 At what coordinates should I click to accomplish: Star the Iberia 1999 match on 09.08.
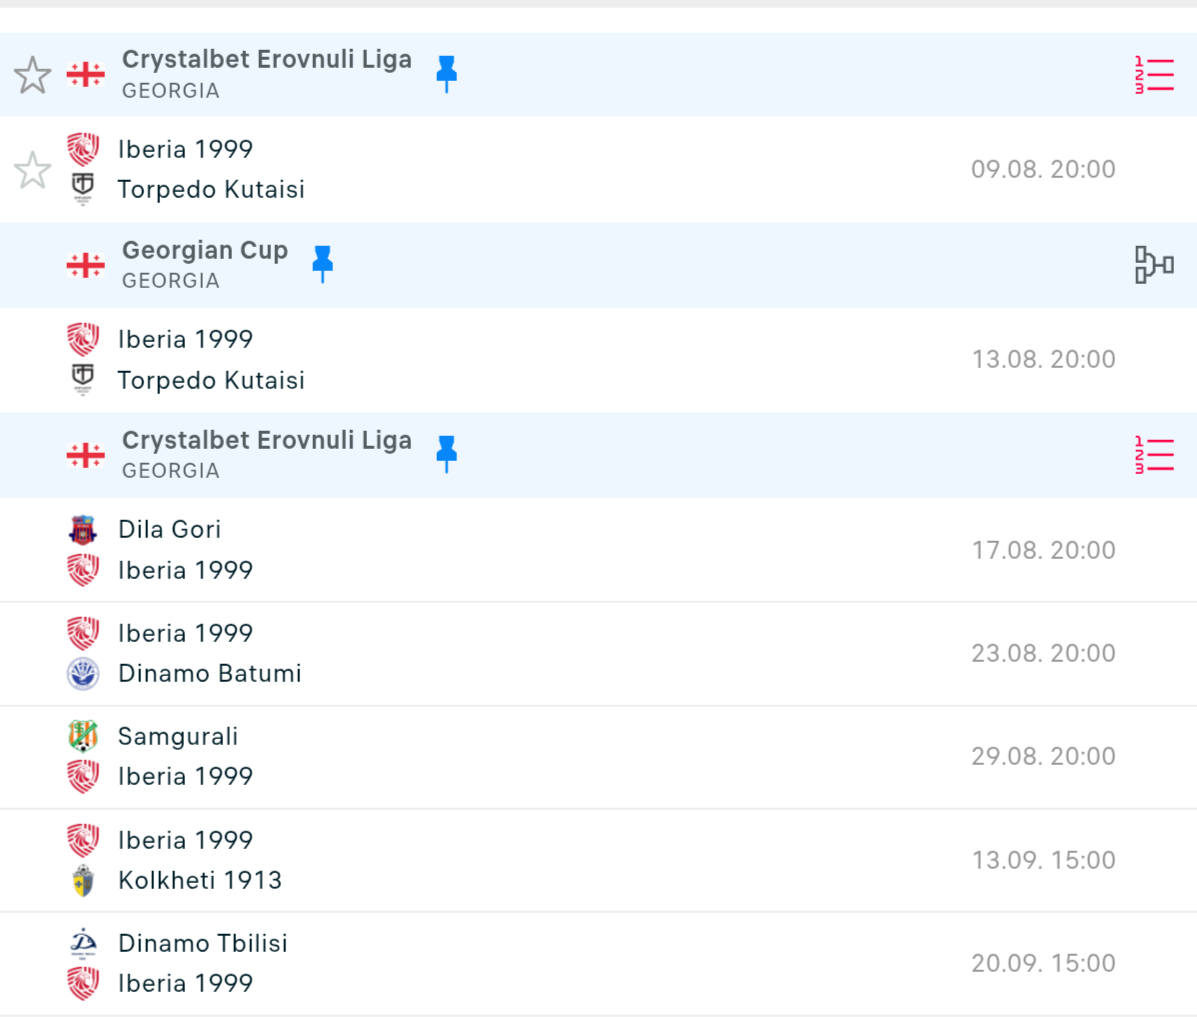pos(32,170)
